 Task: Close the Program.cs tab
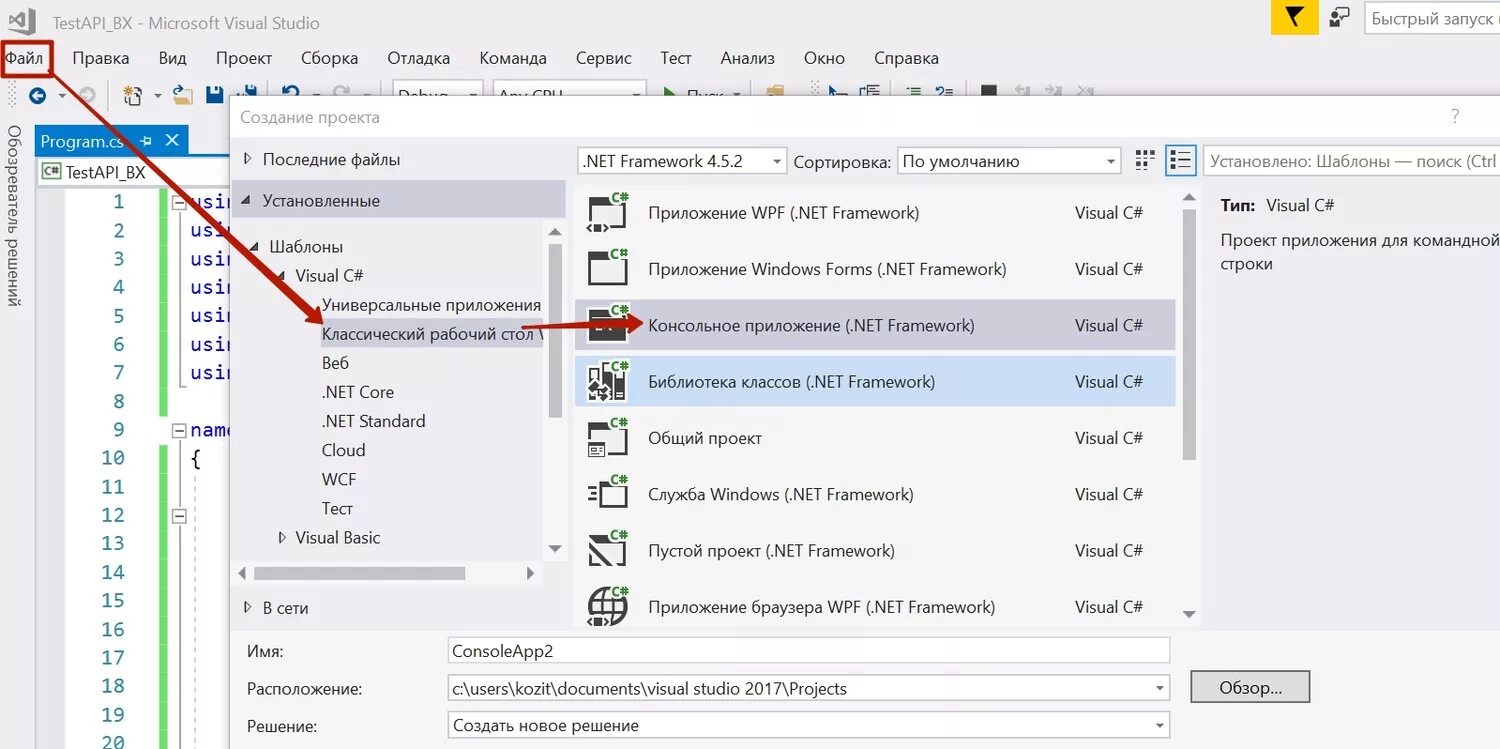(x=172, y=141)
